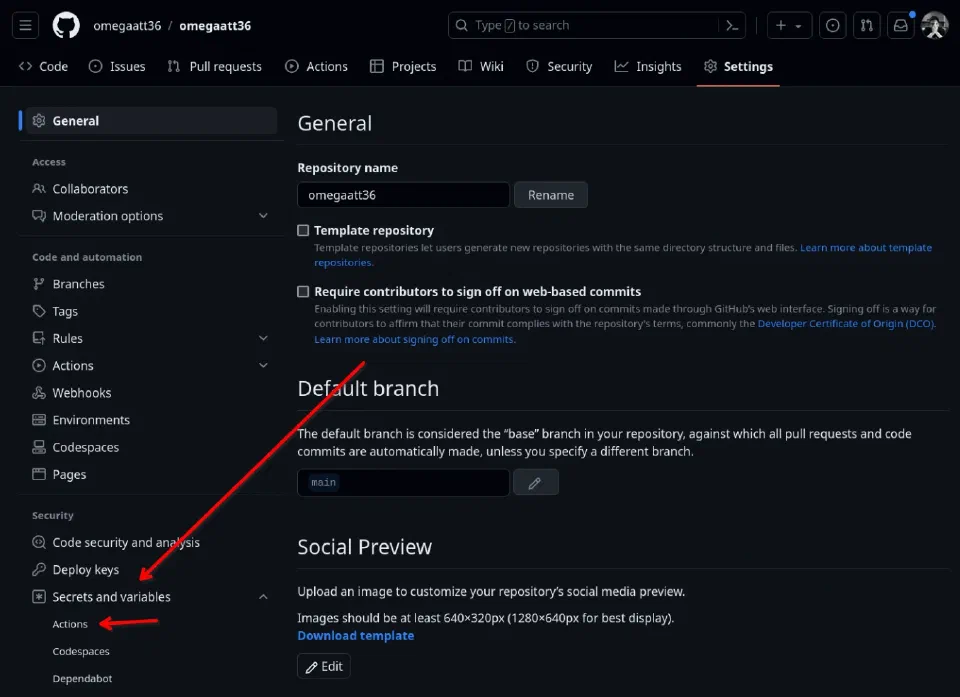Open Deploy keys settings

pos(150,570)
